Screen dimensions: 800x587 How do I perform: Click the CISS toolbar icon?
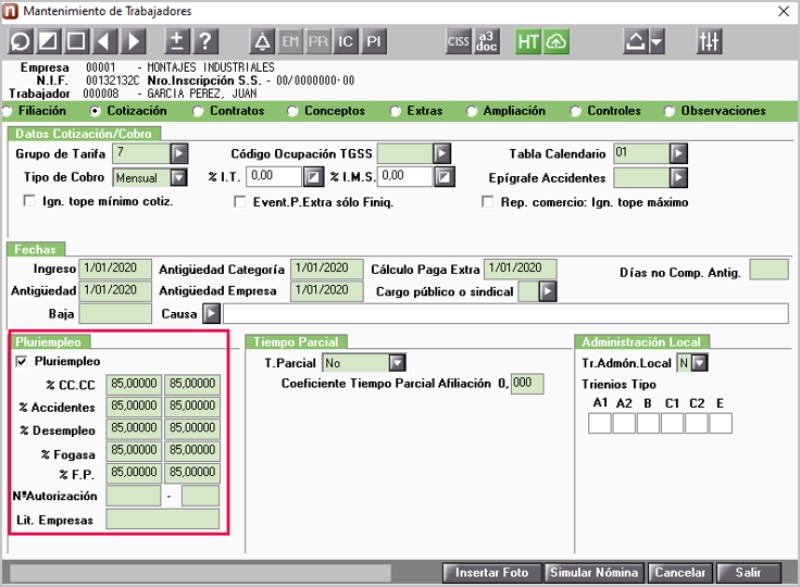458,42
